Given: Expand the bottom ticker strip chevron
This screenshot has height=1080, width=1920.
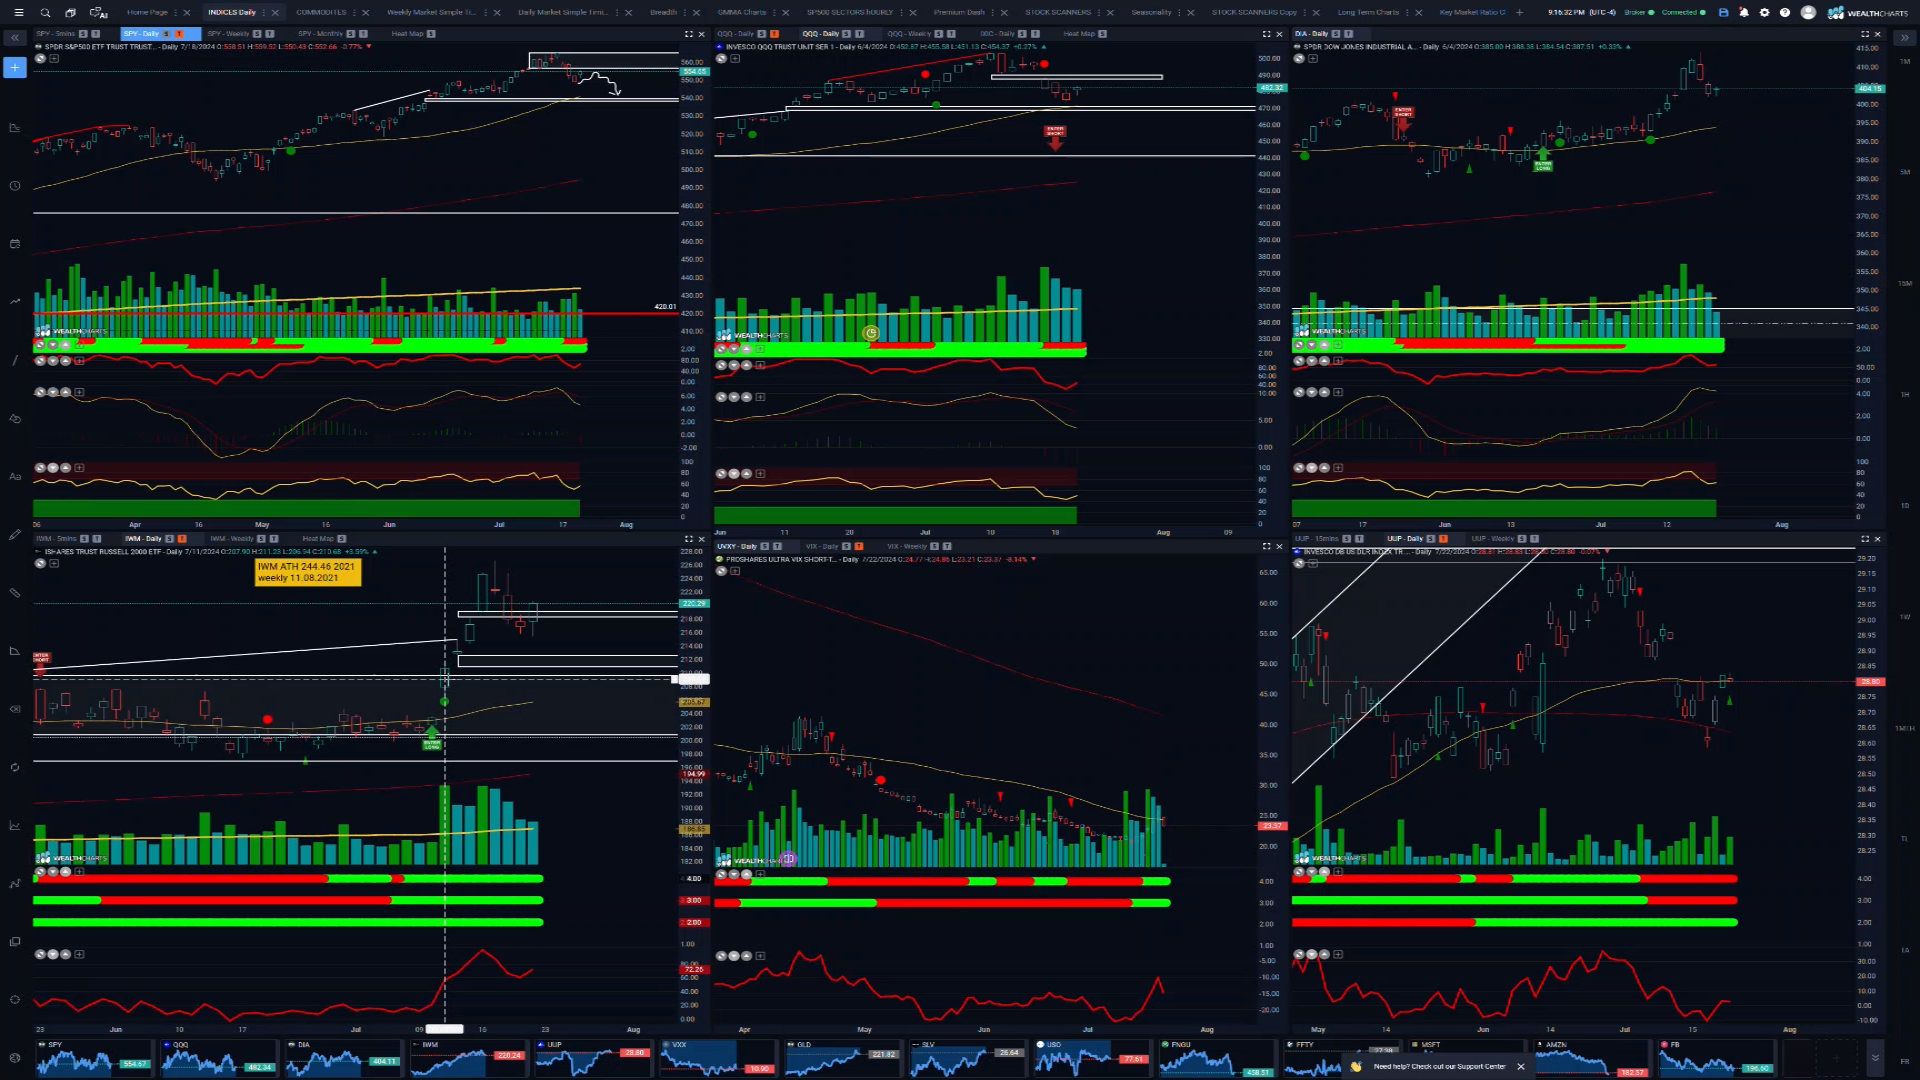Looking at the screenshot, I should click(1875, 1057).
